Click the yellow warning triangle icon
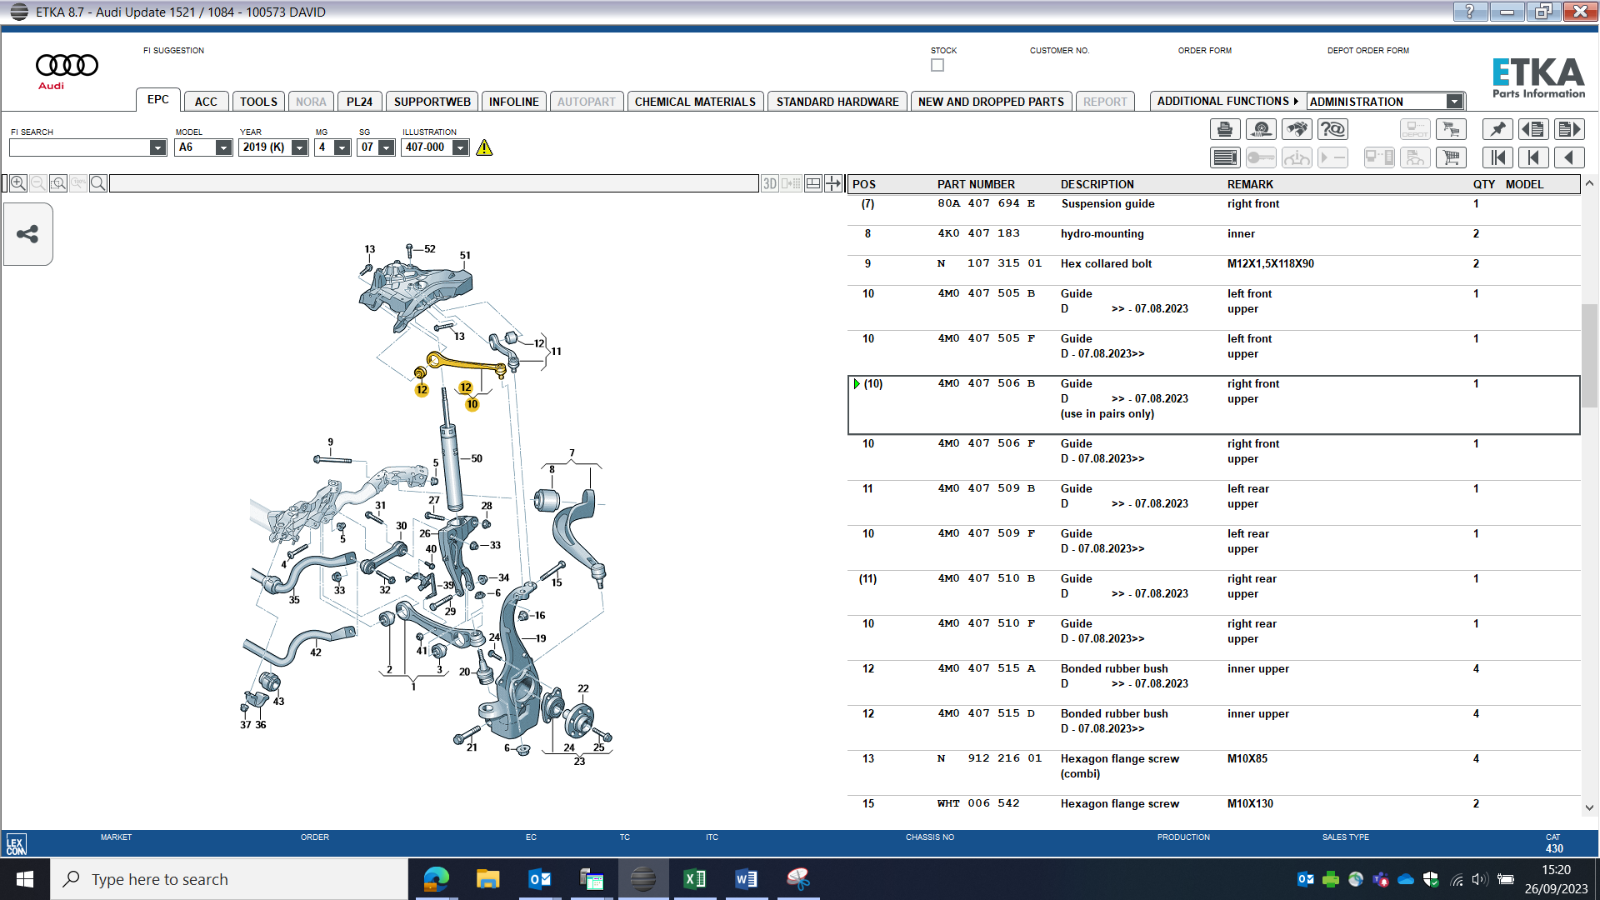The width and height of the screenshot is (1600, 900). [485, 148]
